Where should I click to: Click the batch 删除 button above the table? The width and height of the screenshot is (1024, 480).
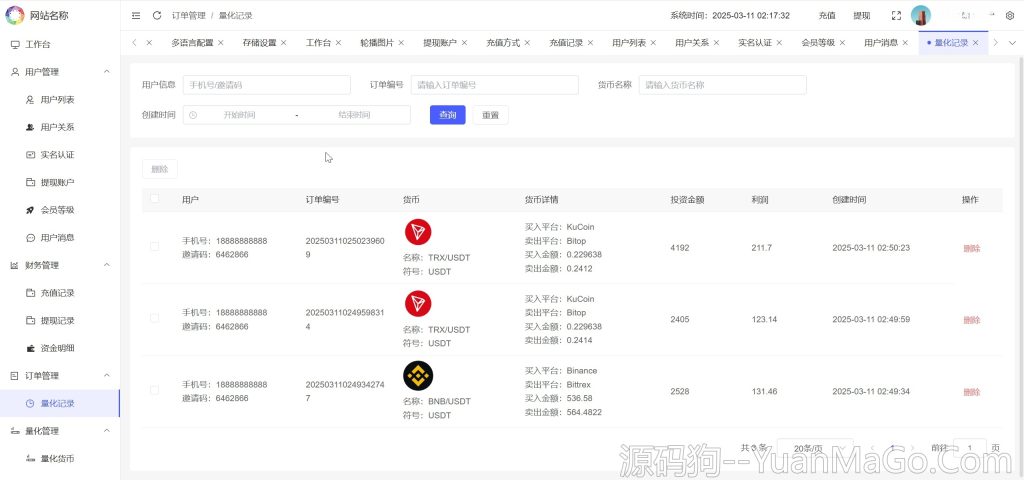[160, 169]
